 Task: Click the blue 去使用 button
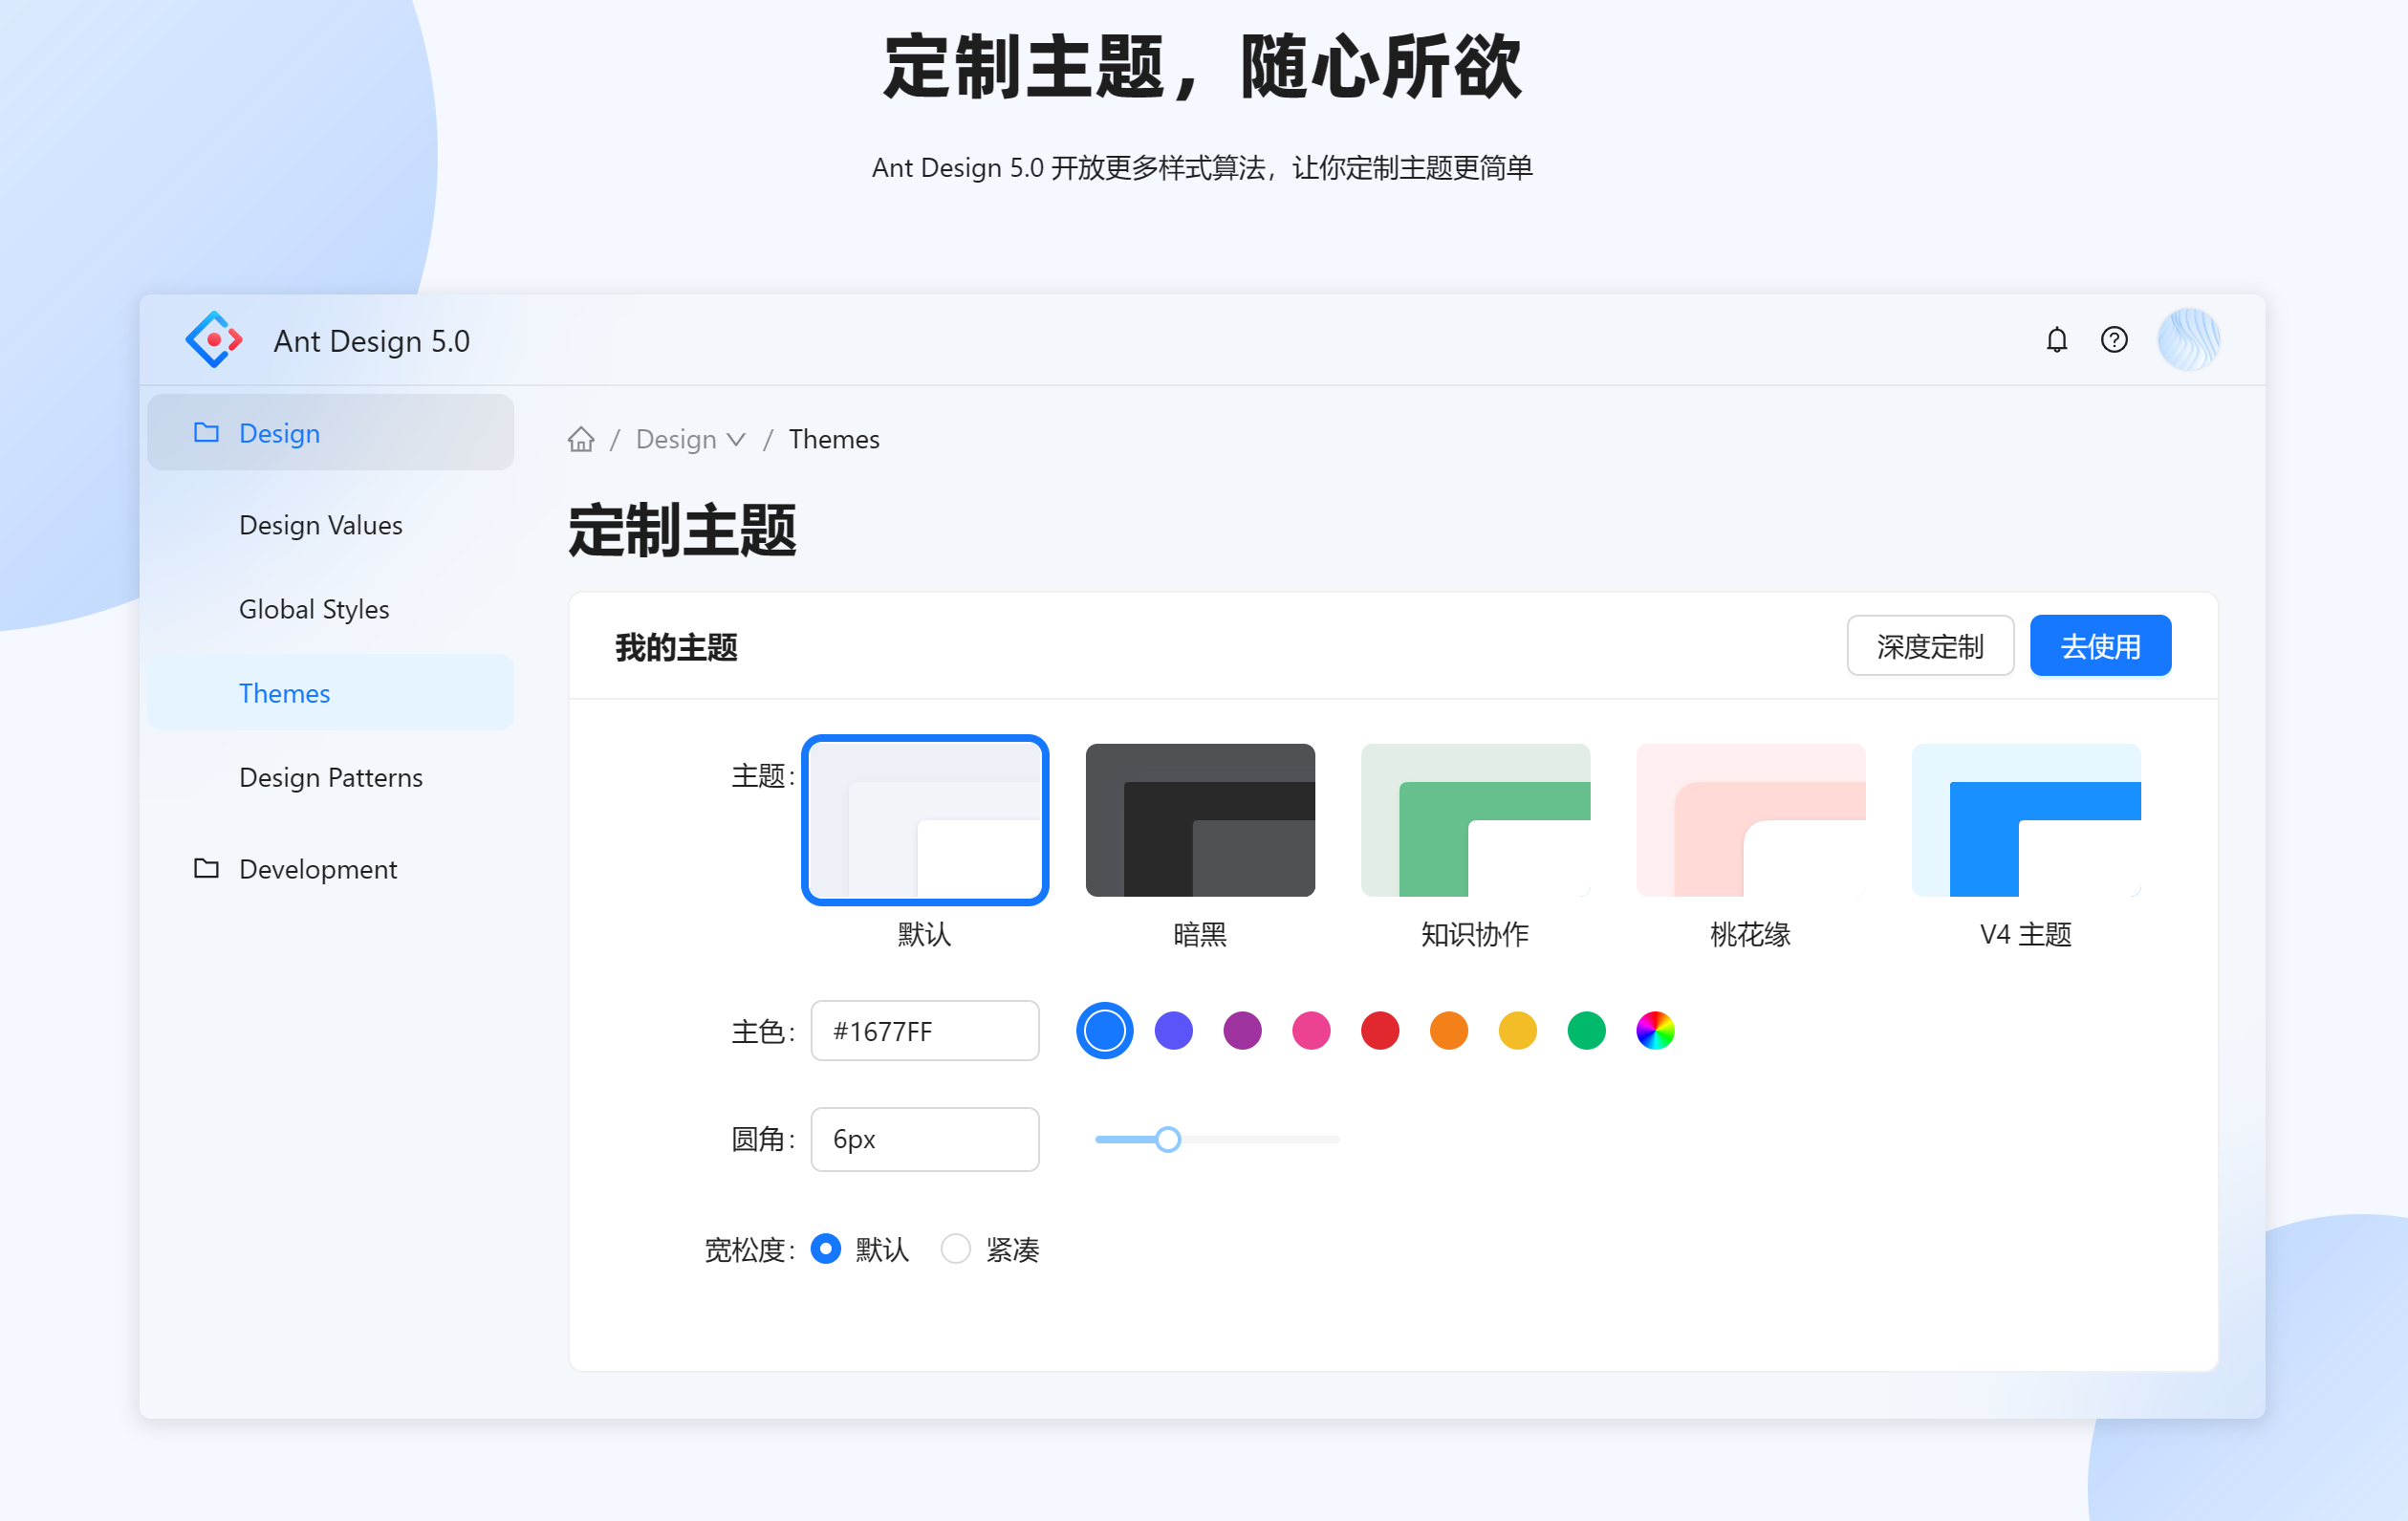pyautogui.click(x=2100, y=646)
